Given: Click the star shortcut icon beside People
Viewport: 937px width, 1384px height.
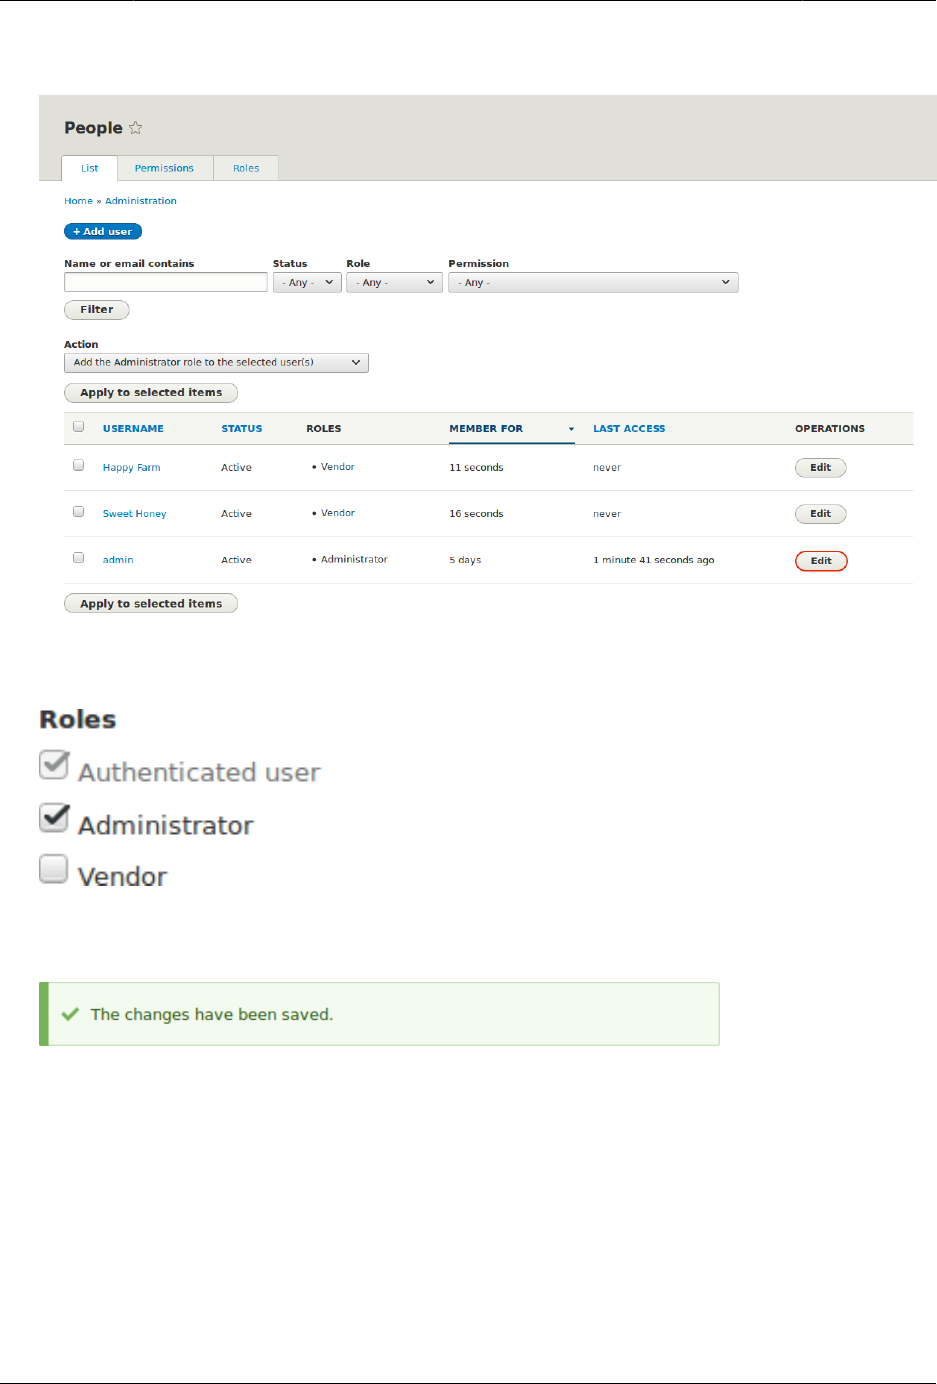Looking at the screenshot, I should (136, 128).
